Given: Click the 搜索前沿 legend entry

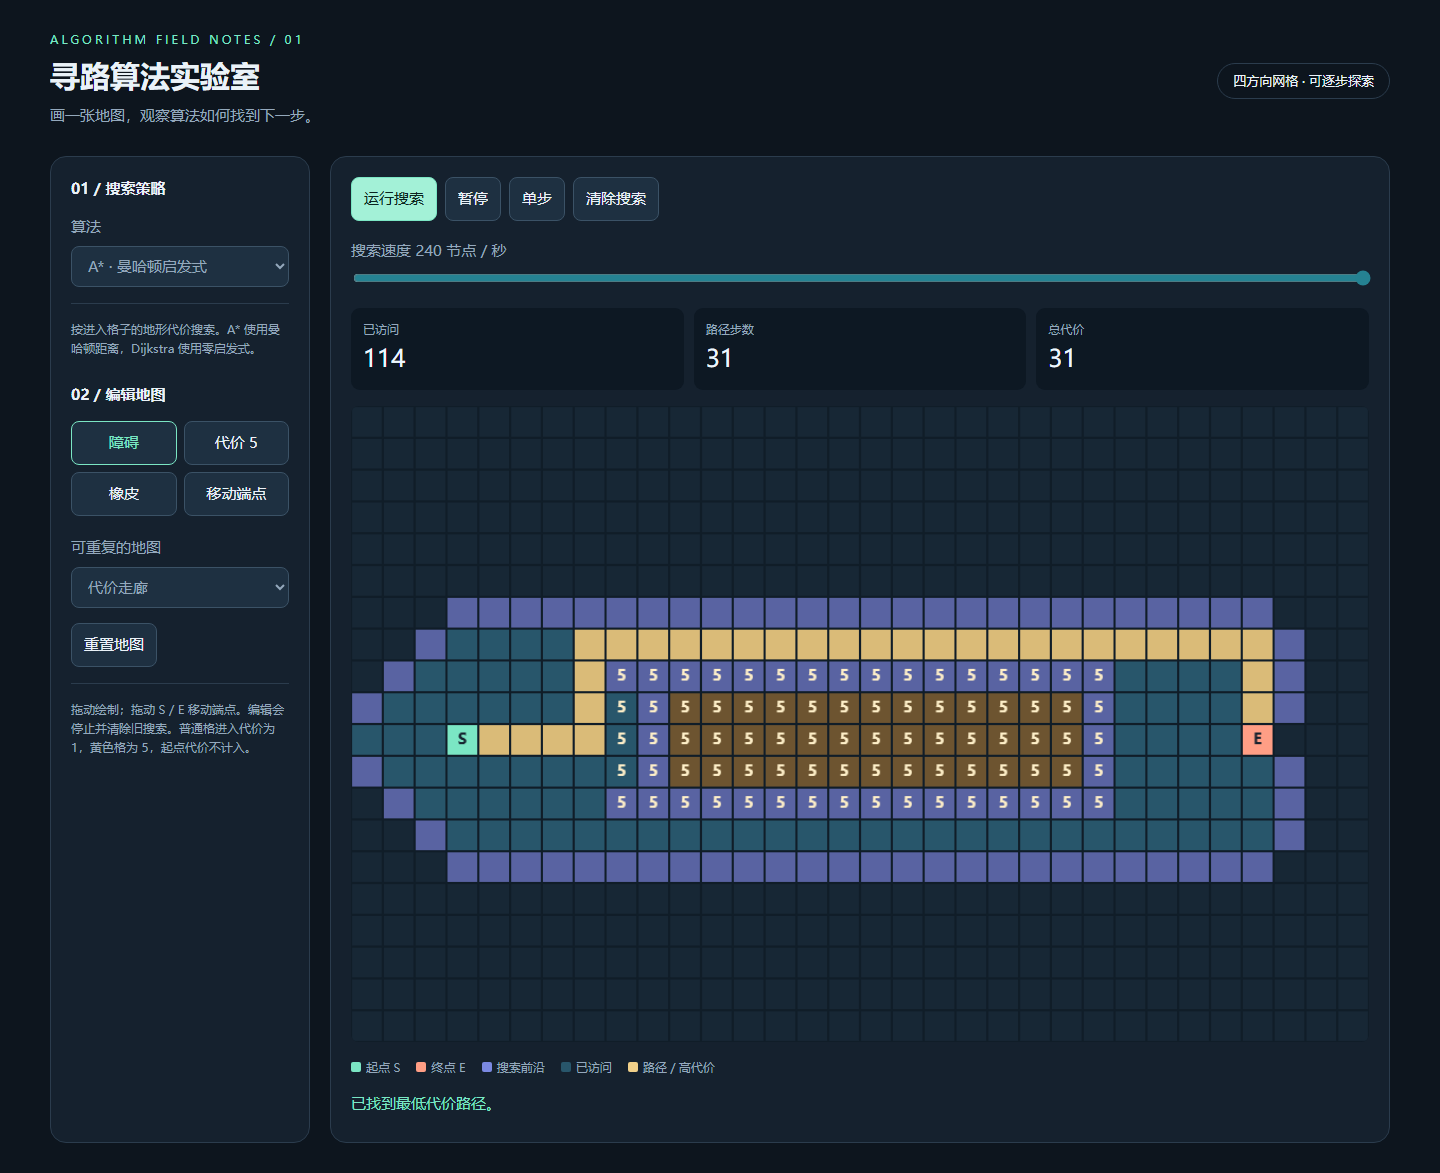Looking at the screenshot, I should 513,1068.
